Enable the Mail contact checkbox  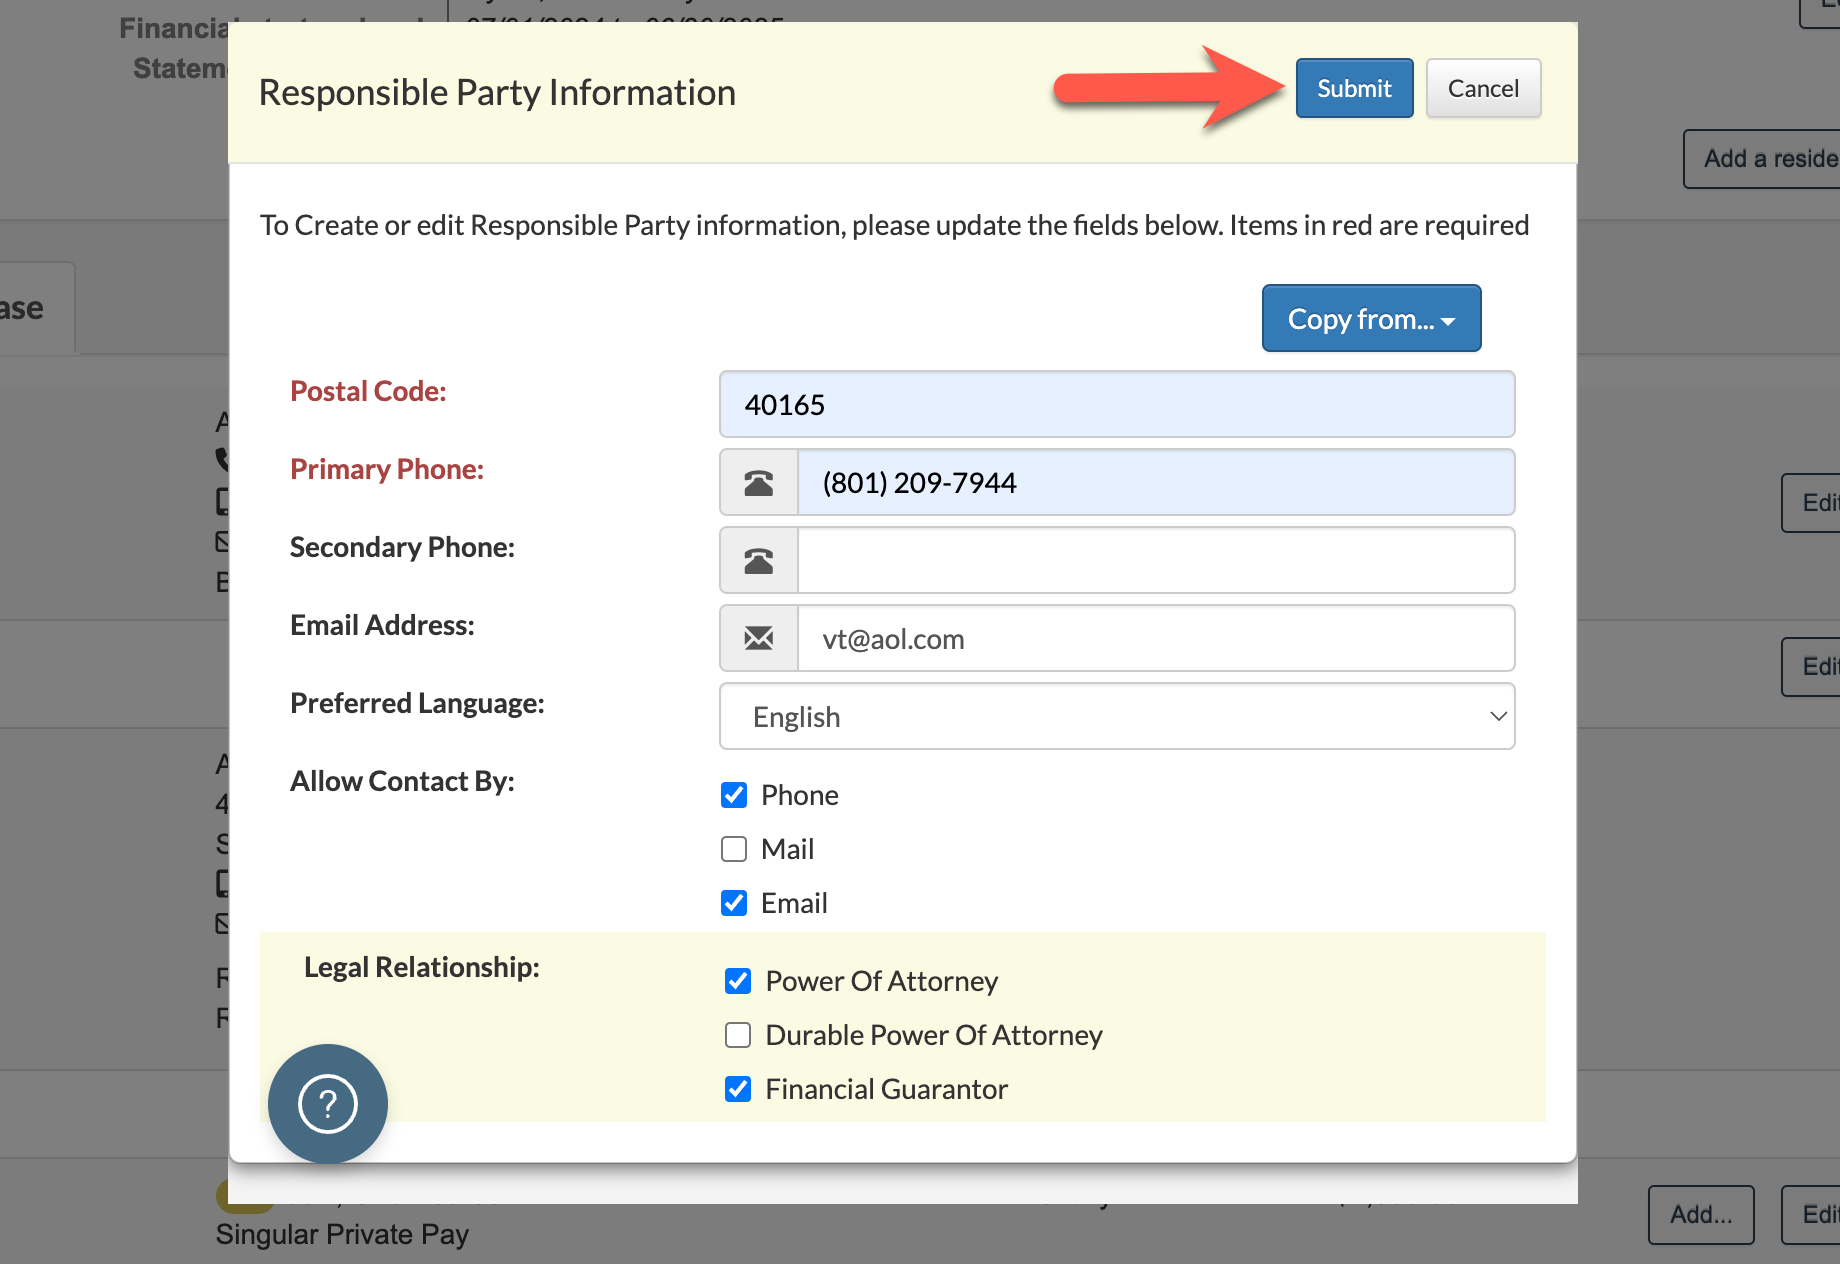734,849
